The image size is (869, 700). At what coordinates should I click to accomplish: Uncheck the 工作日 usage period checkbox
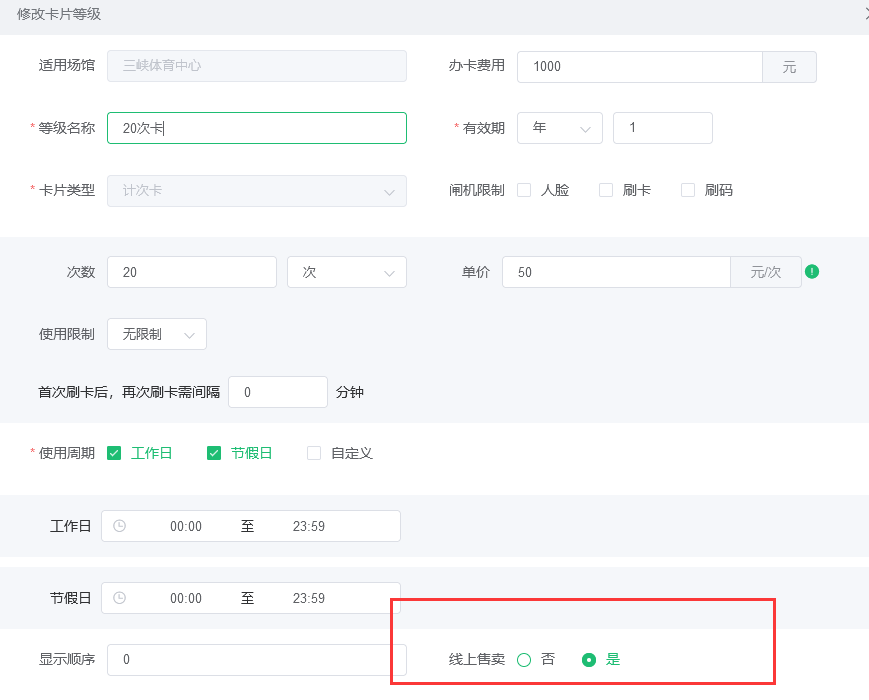(114, 453)
